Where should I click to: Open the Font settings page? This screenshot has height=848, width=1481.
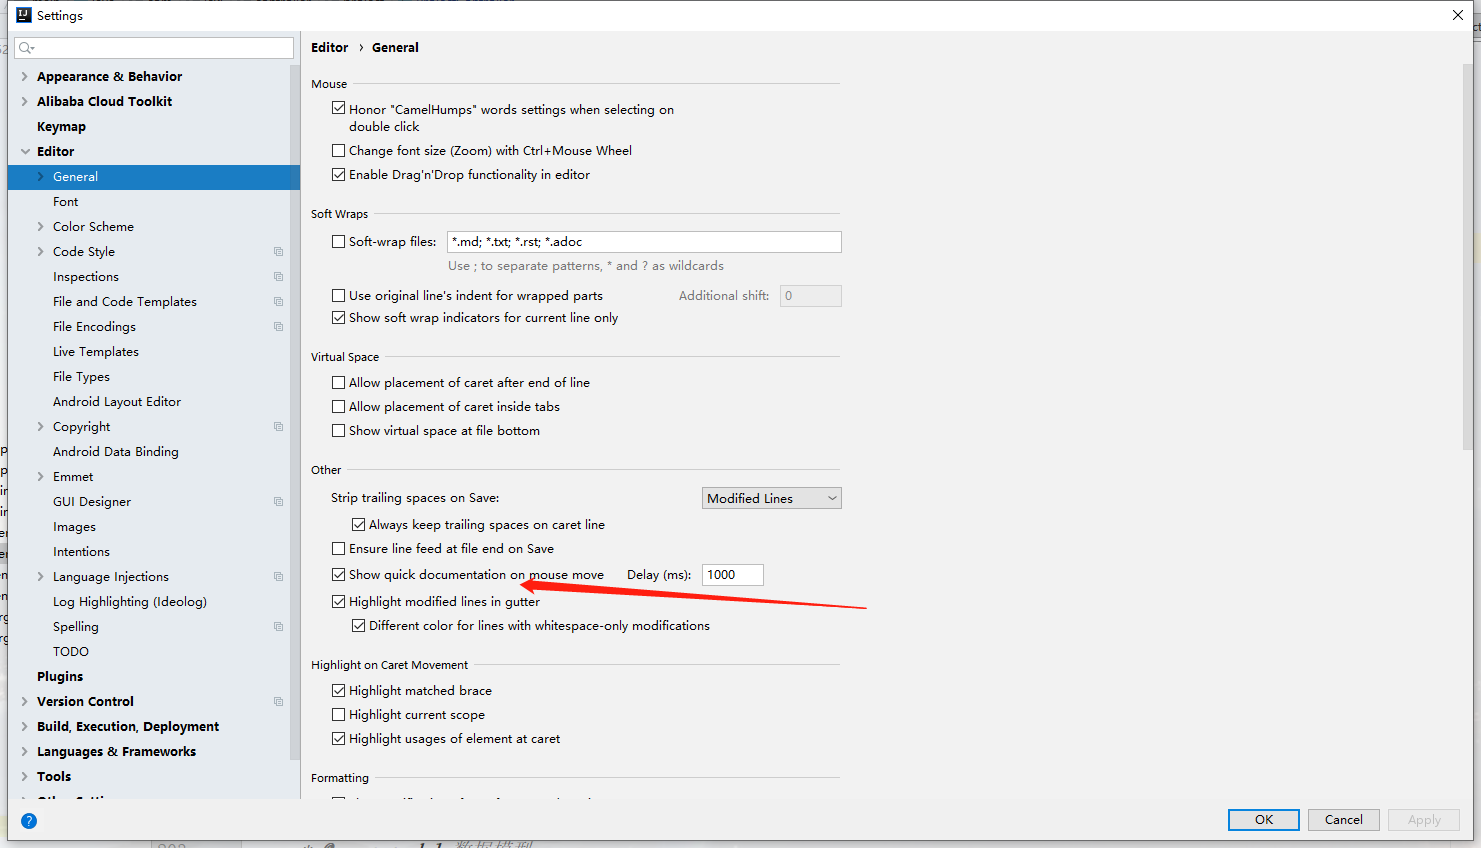tap(65, 202)
